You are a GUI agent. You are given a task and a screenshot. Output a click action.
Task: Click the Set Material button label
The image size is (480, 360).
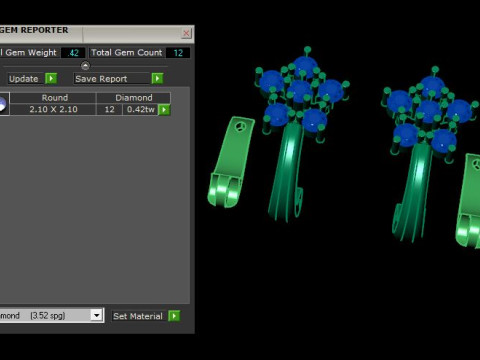pyautogui.click(x=138, y=316)
